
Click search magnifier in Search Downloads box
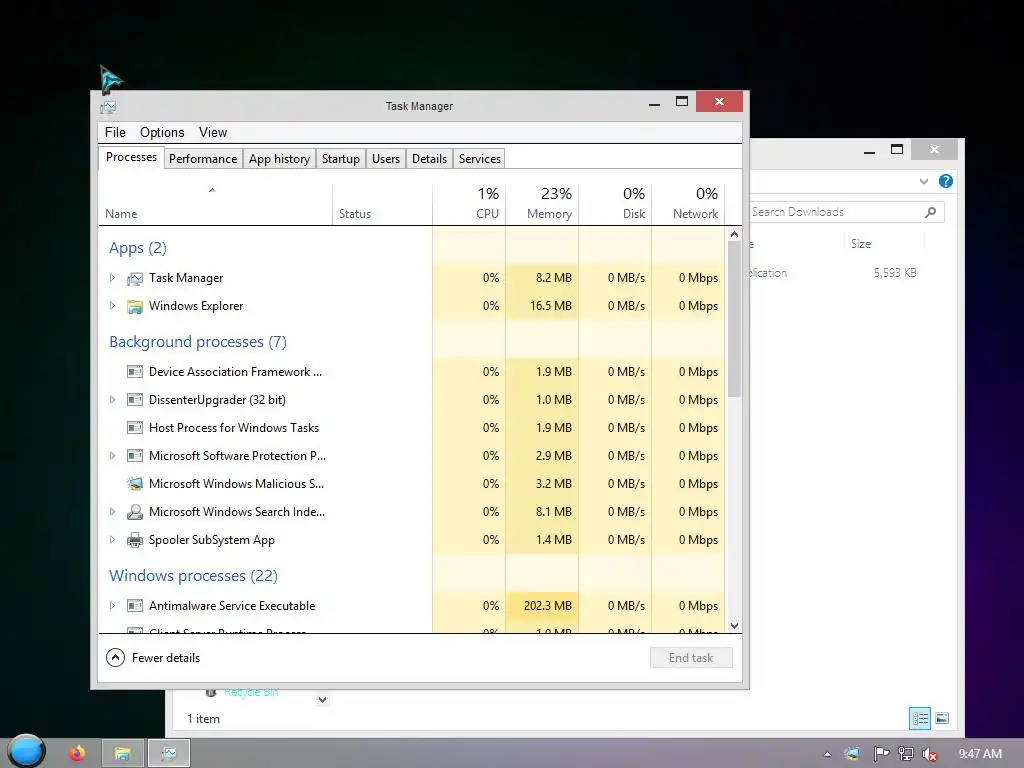point(931,212)
